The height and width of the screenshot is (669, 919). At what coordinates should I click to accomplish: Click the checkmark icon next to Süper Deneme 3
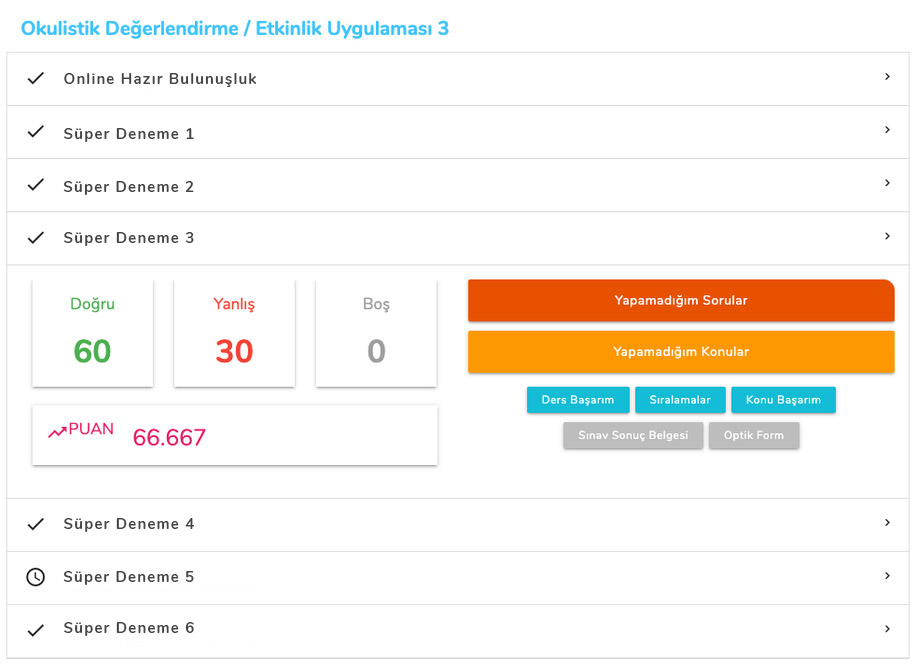[x=36, y=238]
